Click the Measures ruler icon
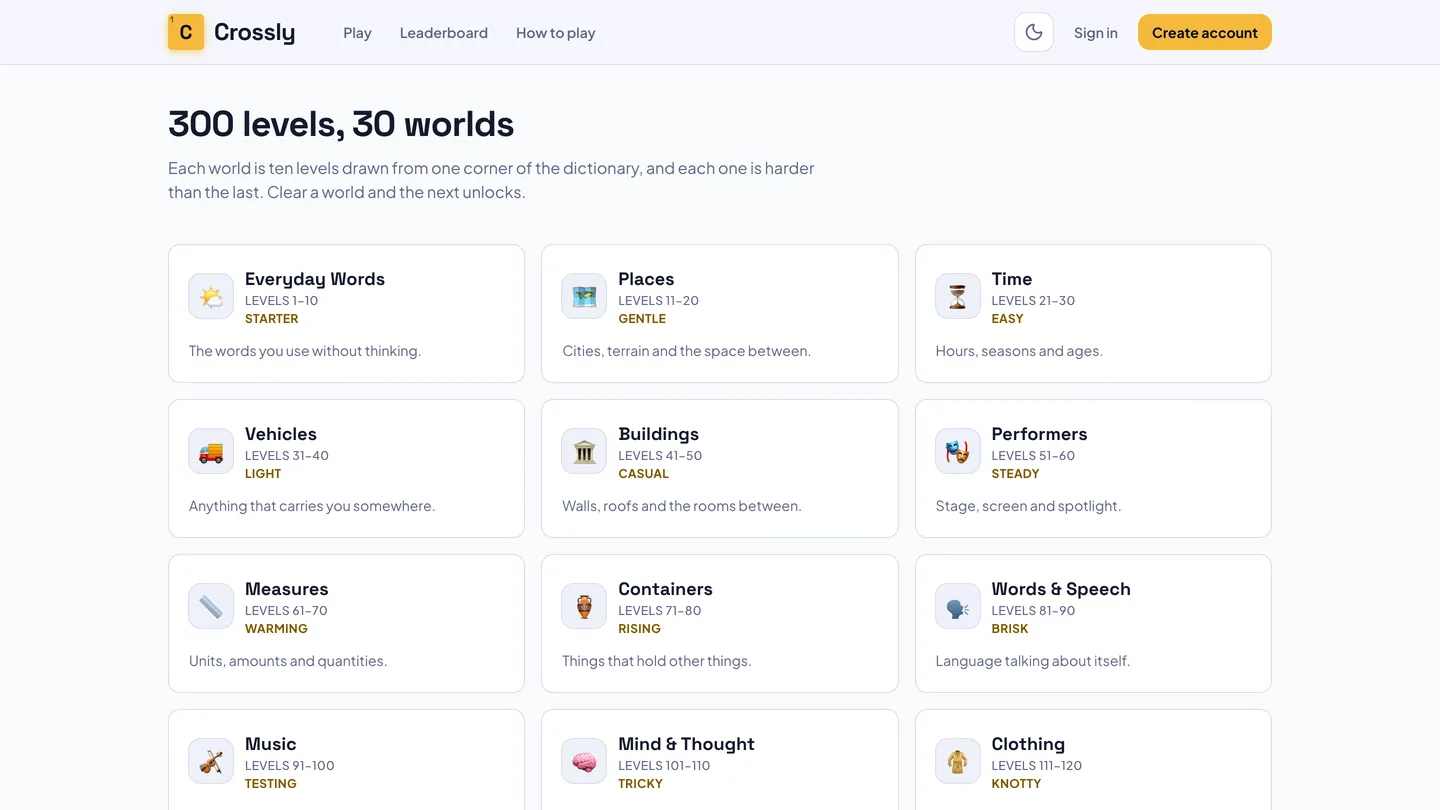 point(211,607)
